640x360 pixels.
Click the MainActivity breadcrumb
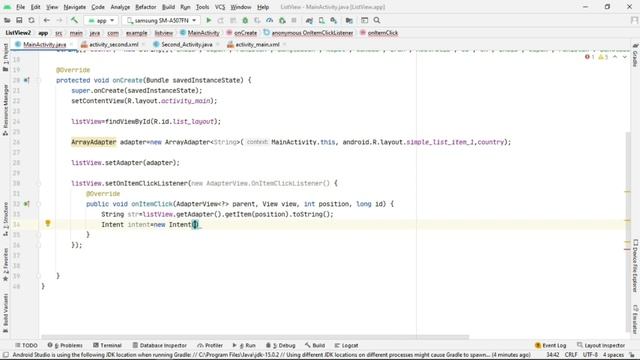[x=200, y=33]
